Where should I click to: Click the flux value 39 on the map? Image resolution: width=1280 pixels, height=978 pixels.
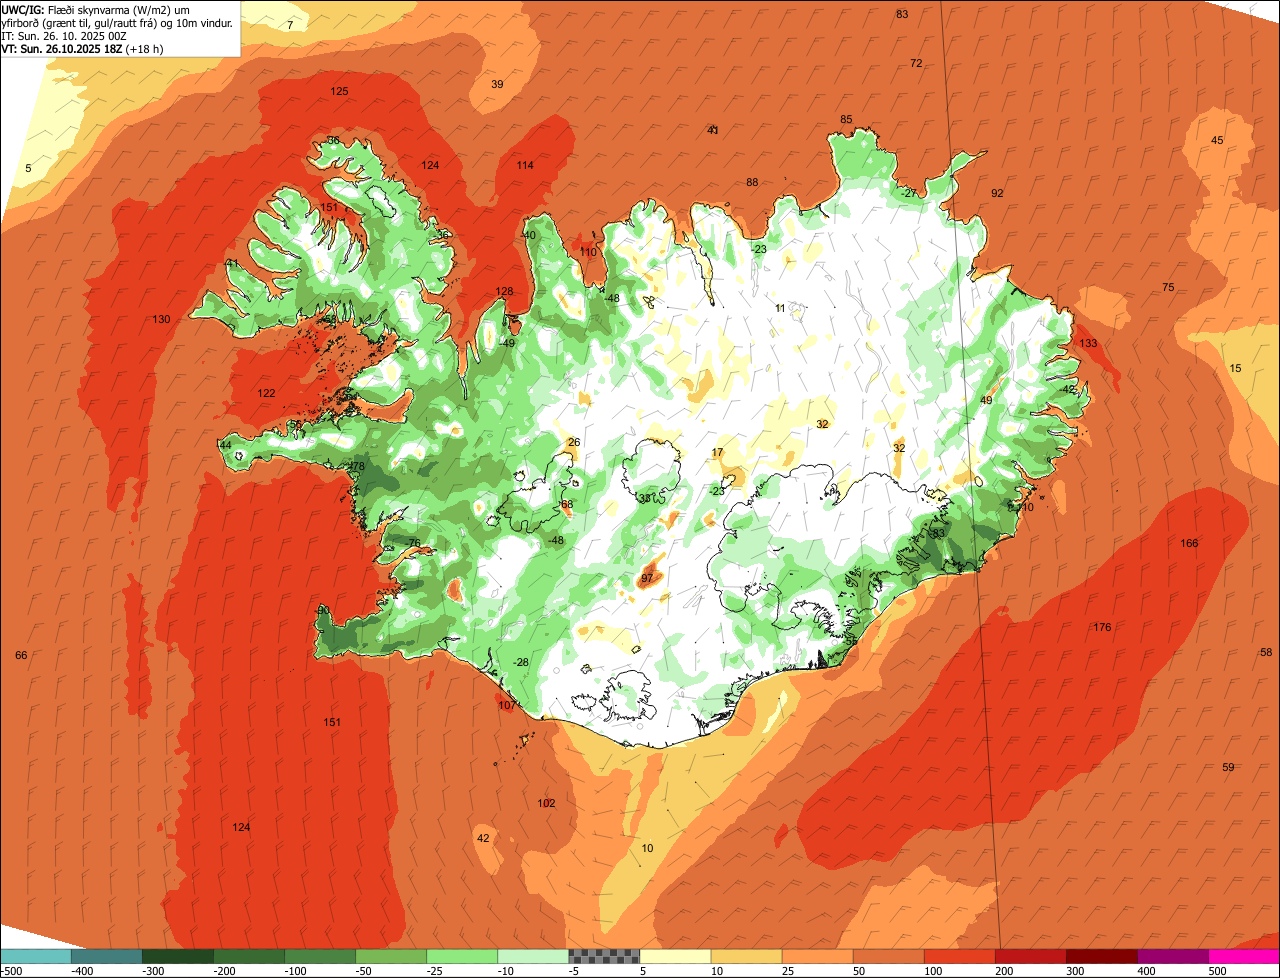coord(497,84)
